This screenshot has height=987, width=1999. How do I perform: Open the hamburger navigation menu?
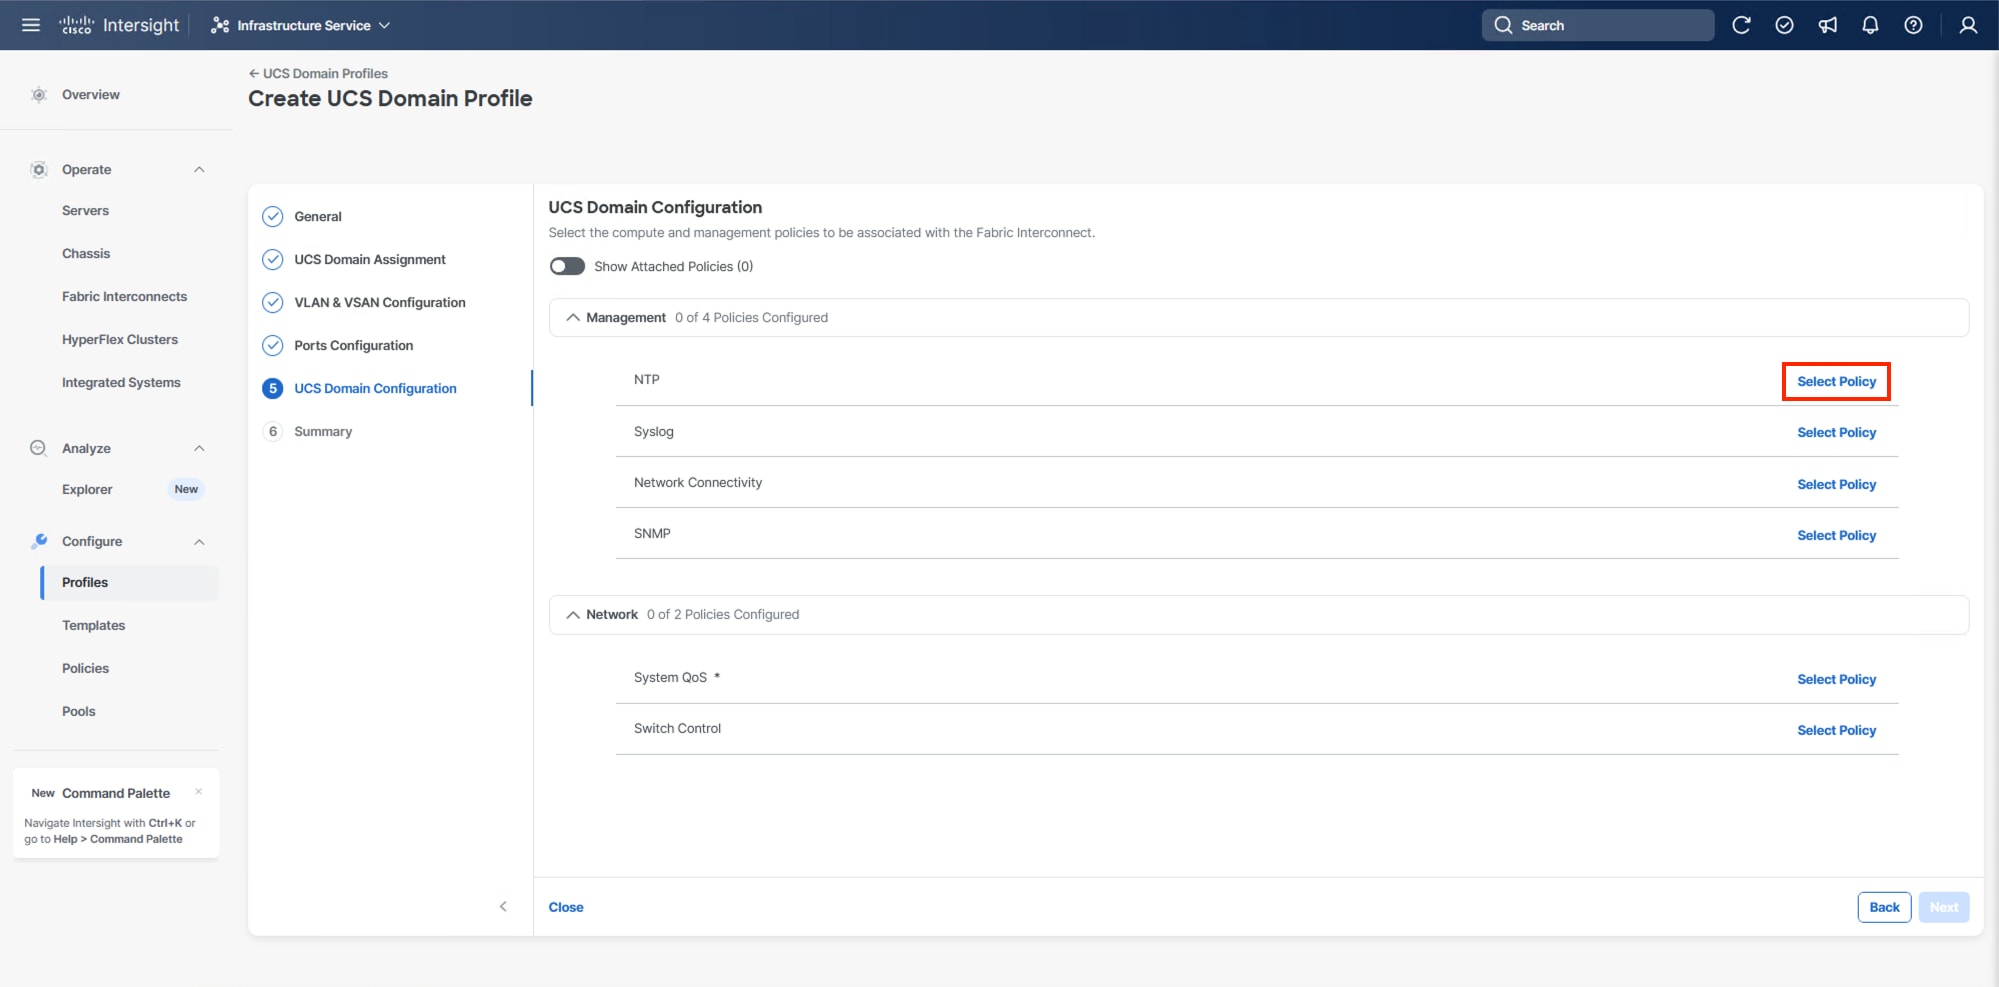pyautogui.click(x=30, y=25)
